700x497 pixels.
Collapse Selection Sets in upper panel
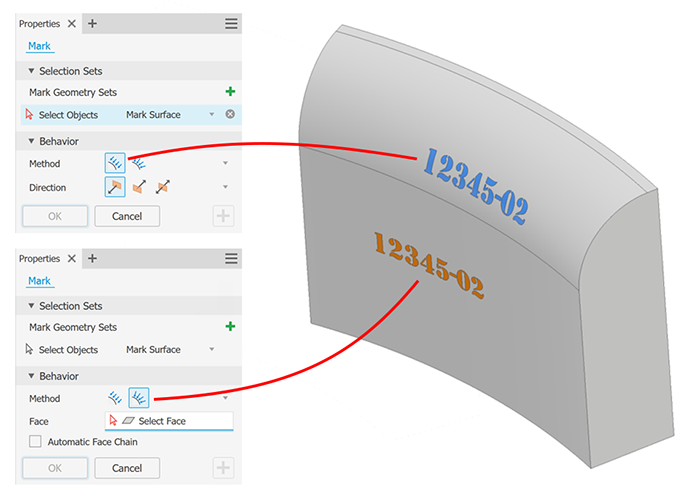pyautogui.click(x=31, y=71)
